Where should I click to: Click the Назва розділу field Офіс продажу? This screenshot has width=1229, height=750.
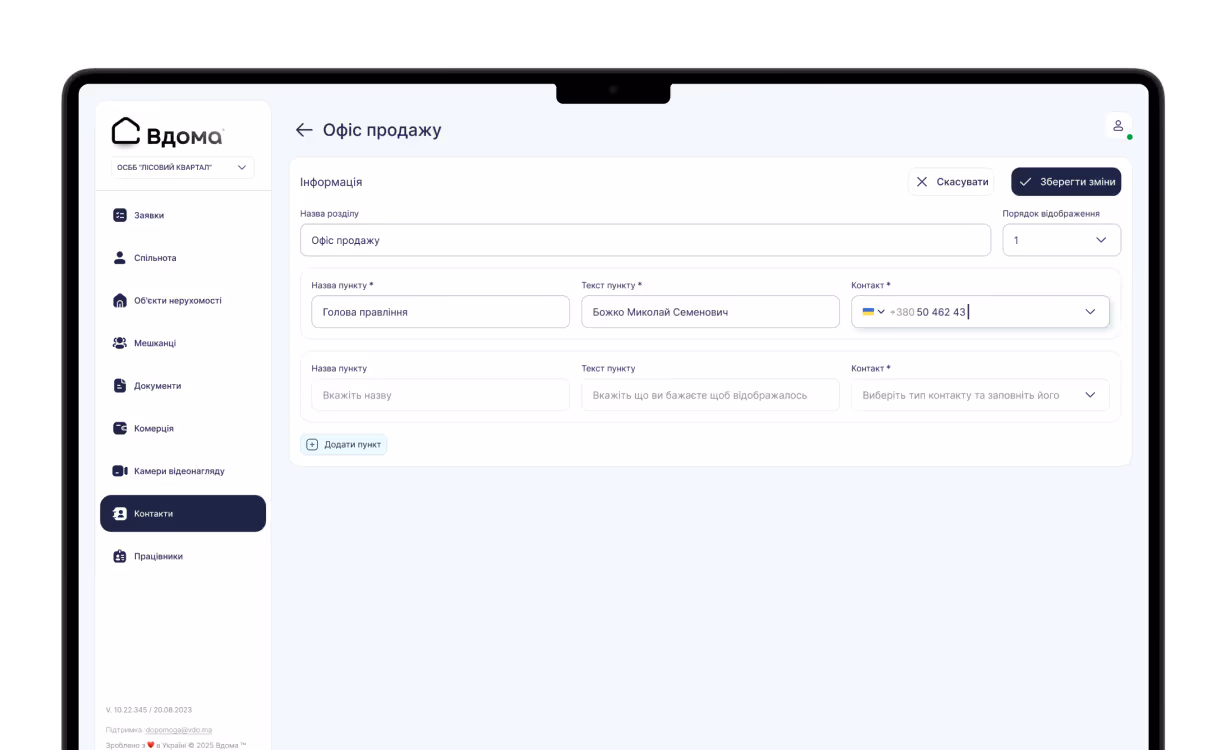click(645, 240)
